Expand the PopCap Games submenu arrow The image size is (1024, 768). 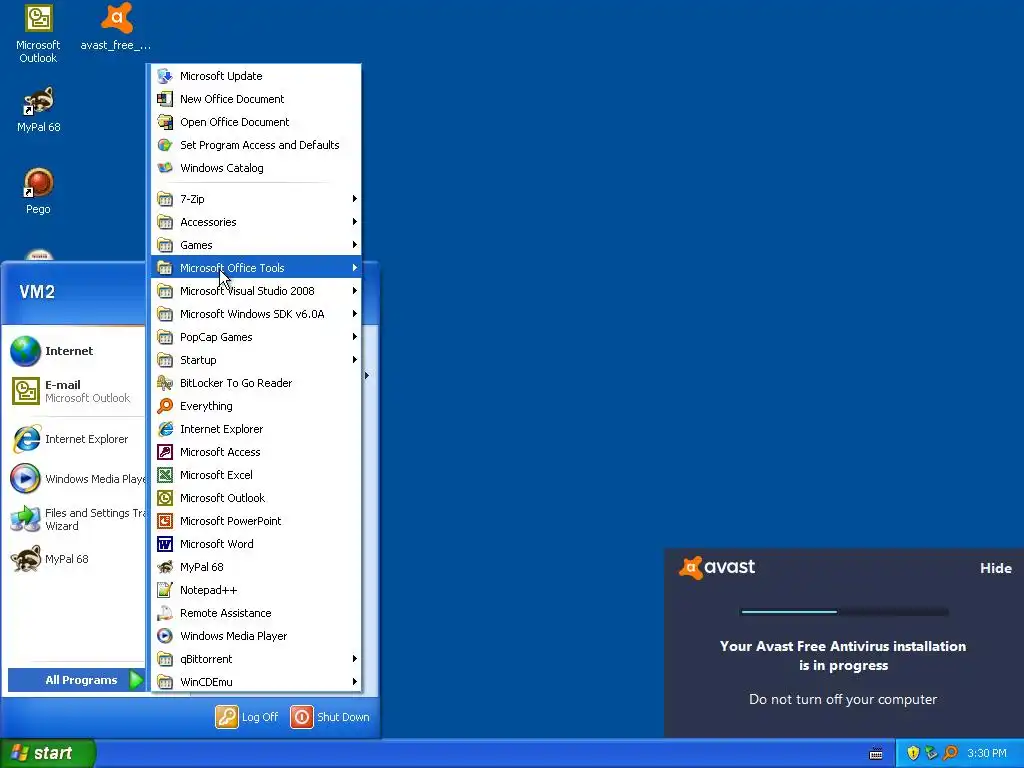pyautogui.click(x=355, y=337)
